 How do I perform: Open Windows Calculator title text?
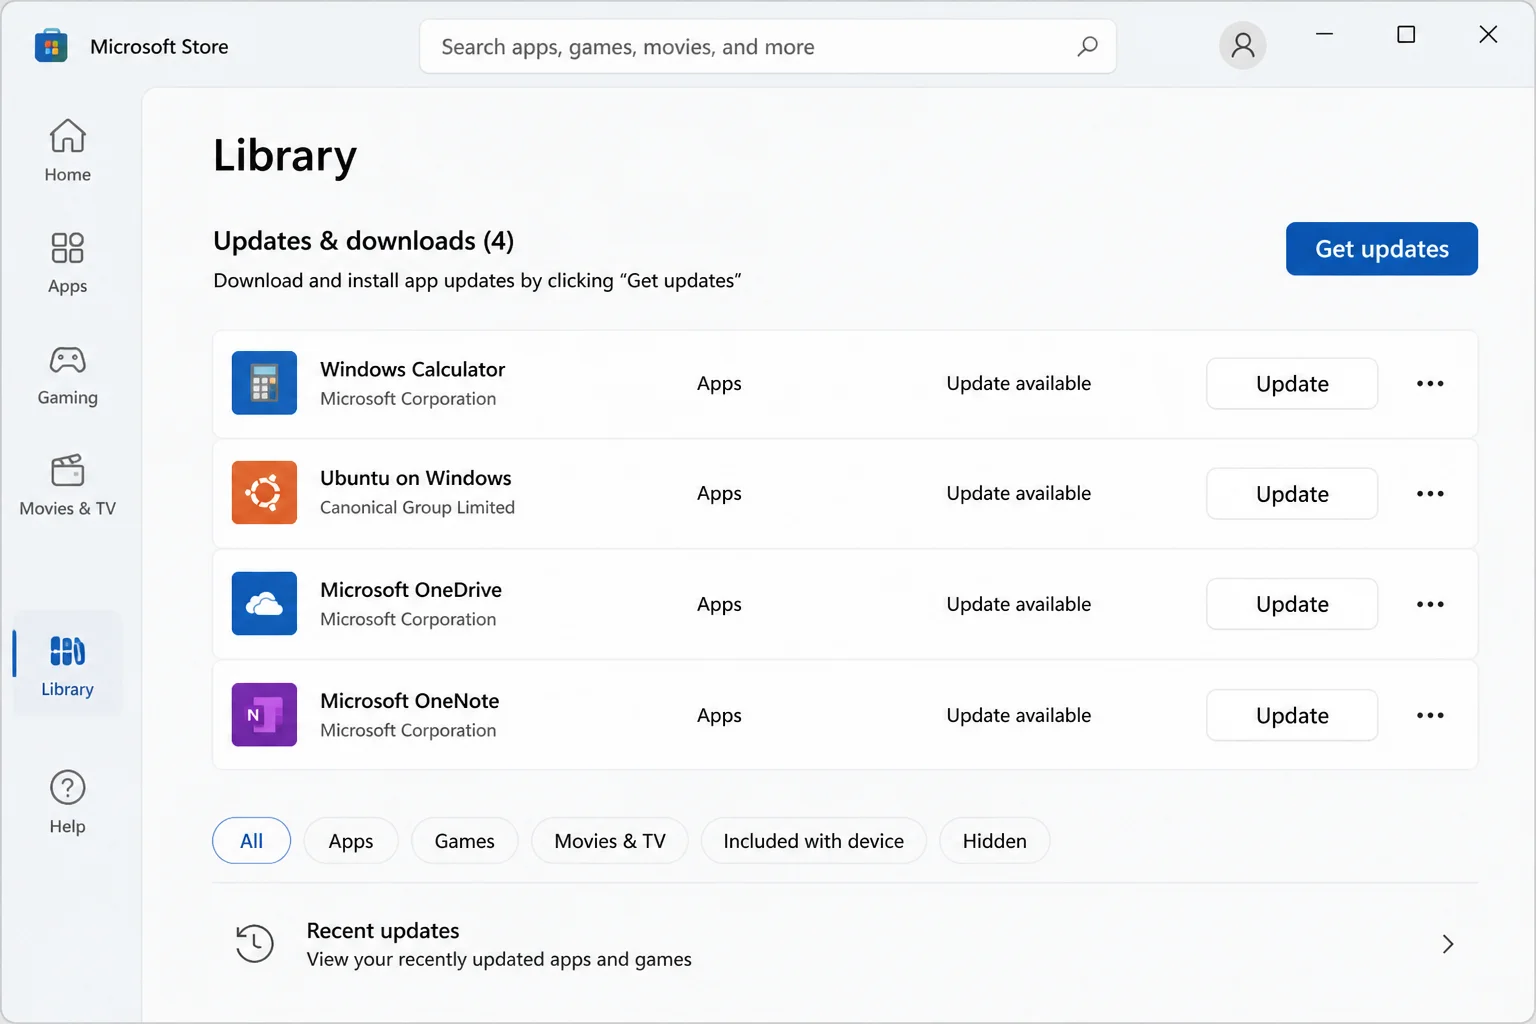412,369
